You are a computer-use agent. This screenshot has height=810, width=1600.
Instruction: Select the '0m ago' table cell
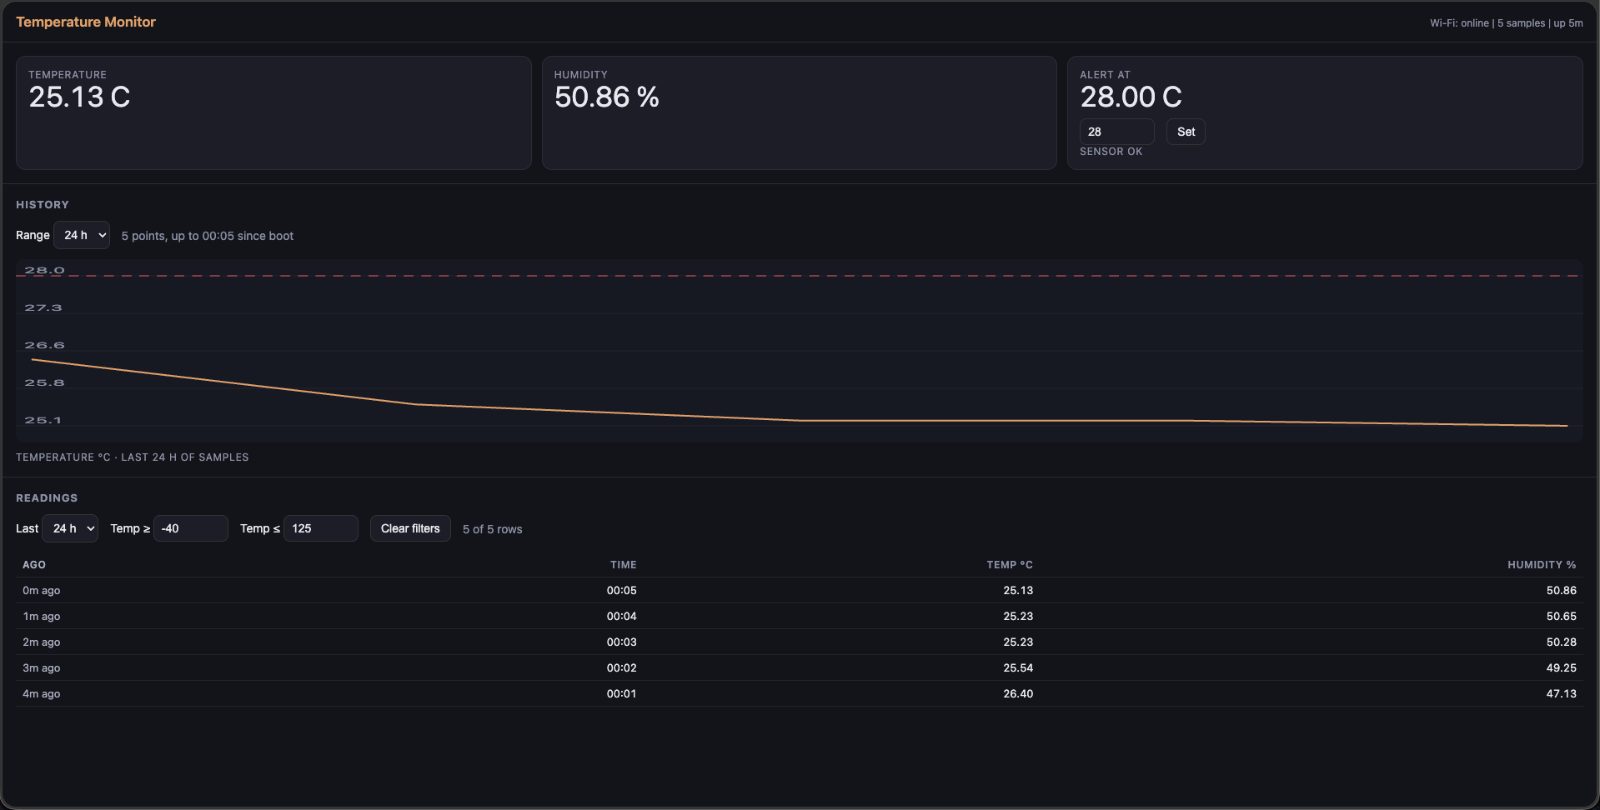point(41,591)
